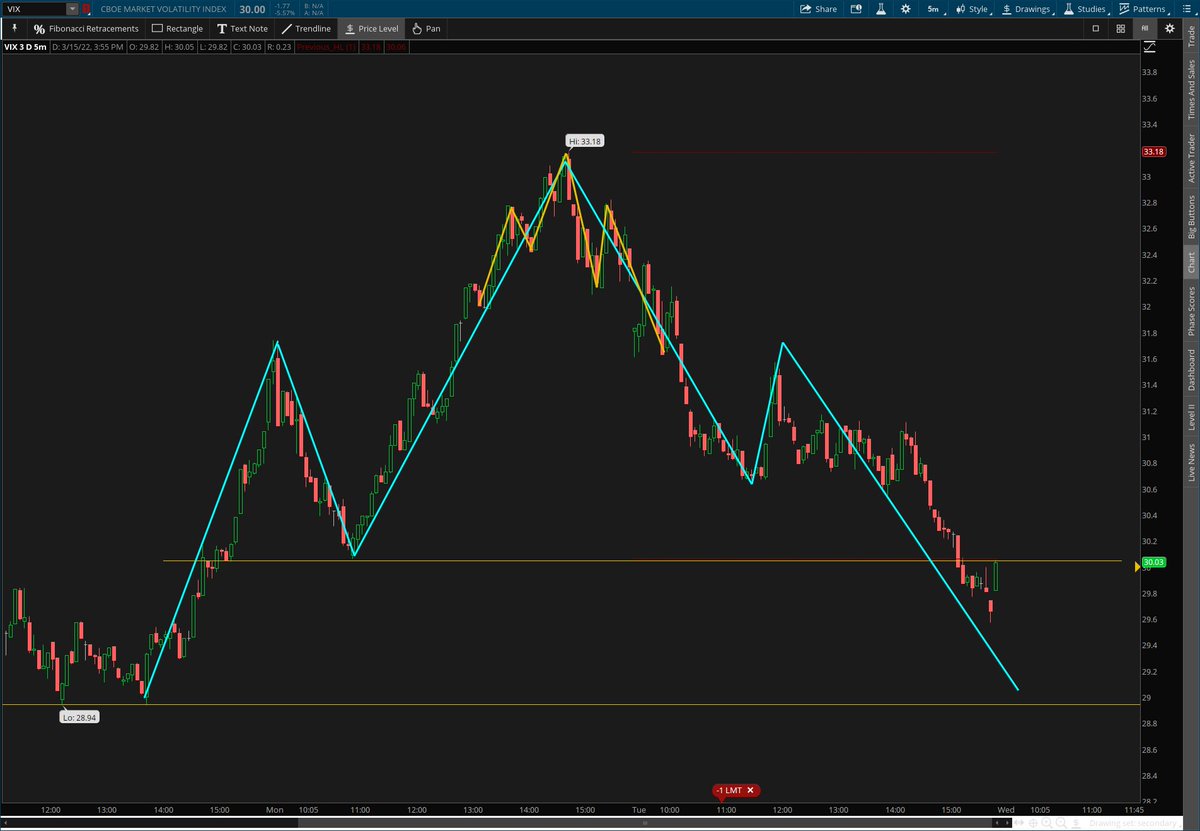The width and height of the screenshot is (1200, 831).
Task: Select the Price Level drawing tool
Action: pos(371,28)
